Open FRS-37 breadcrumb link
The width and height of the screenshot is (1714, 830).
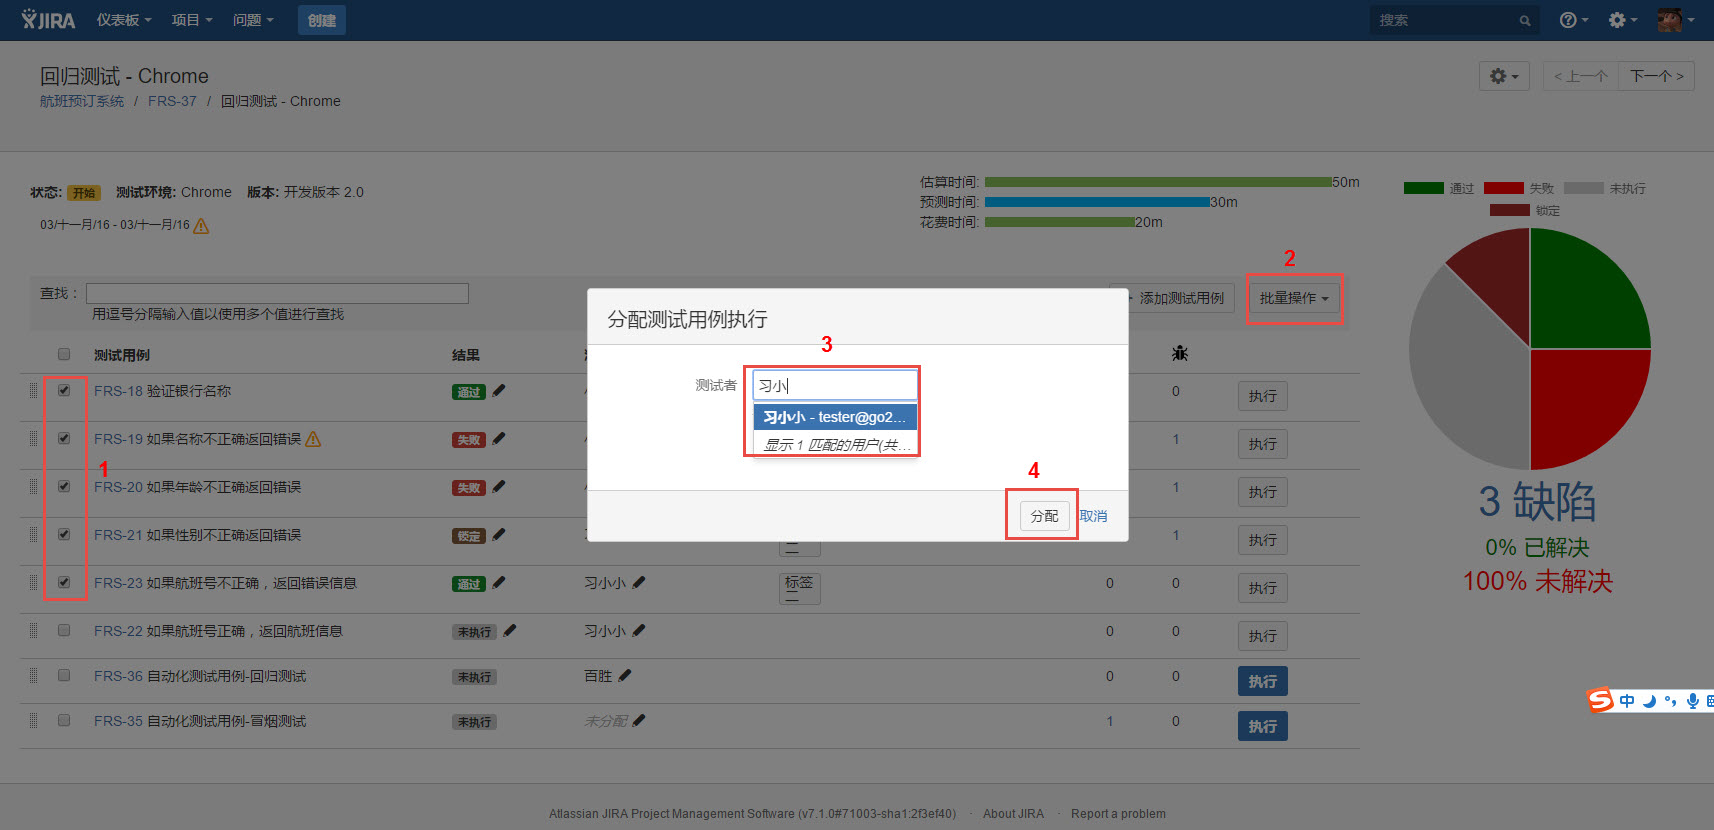172,101
